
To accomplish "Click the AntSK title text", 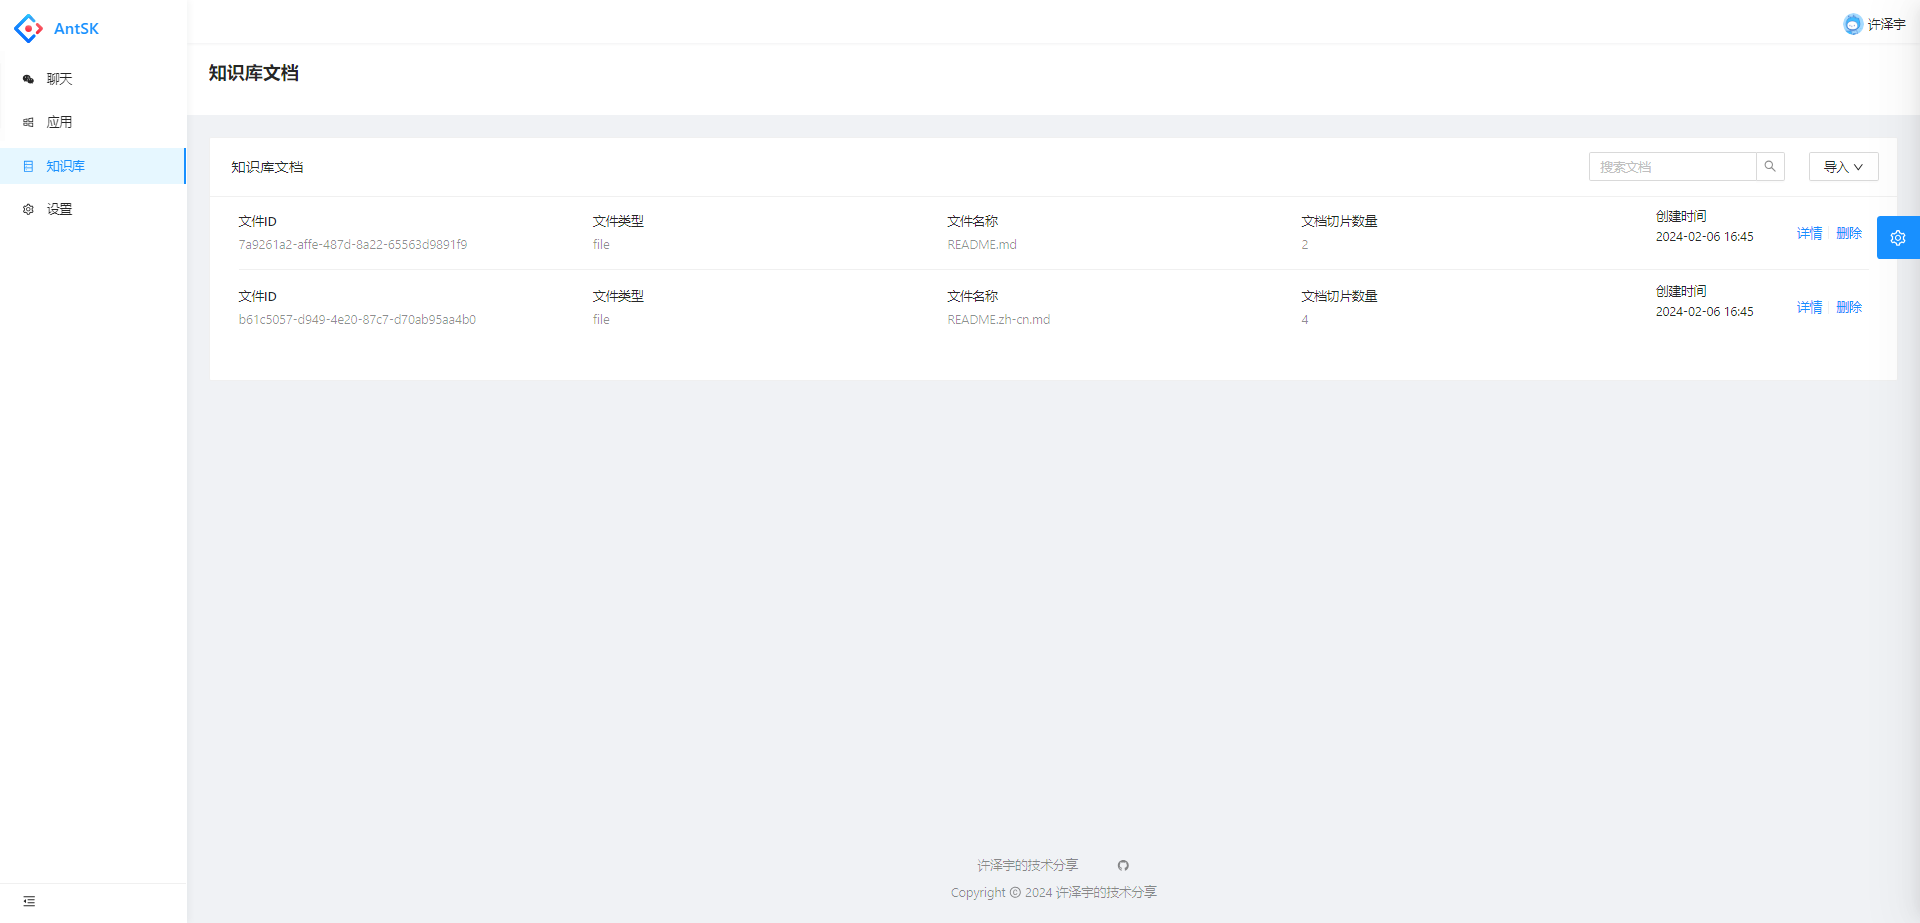I will [x=76, y=29].
